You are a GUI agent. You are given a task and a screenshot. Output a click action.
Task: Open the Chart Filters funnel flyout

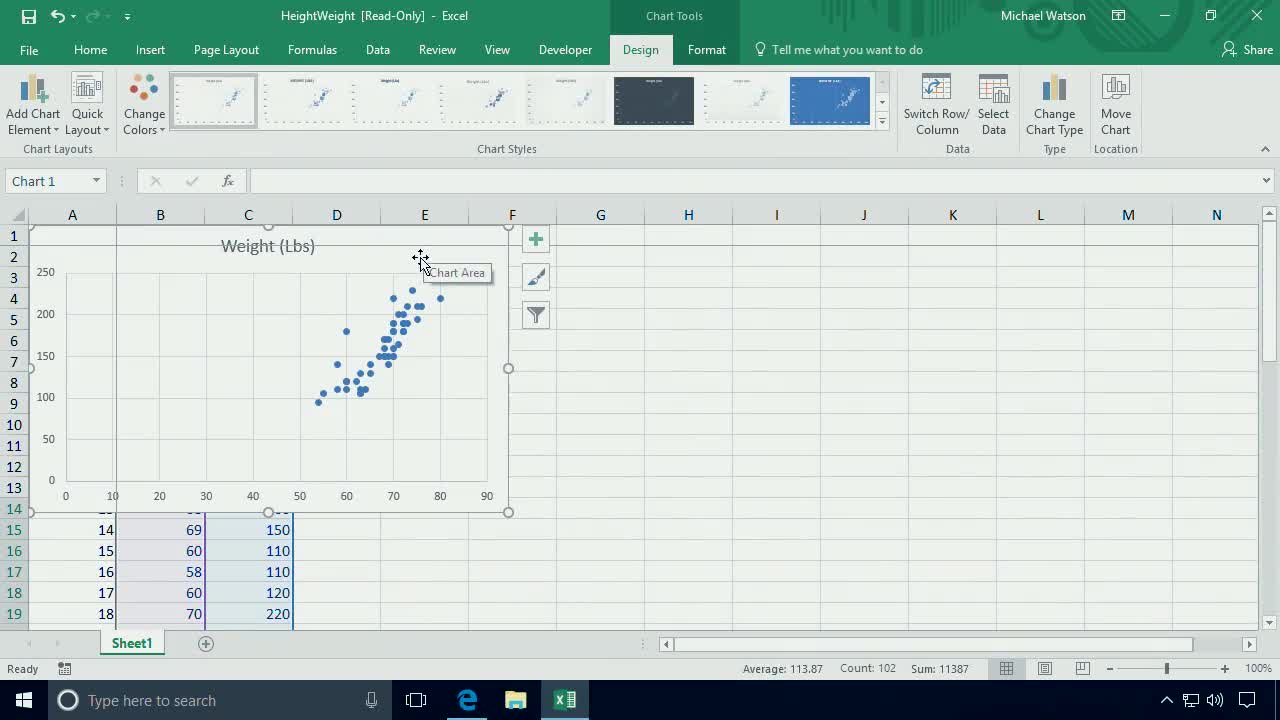(x=535, y=315)
